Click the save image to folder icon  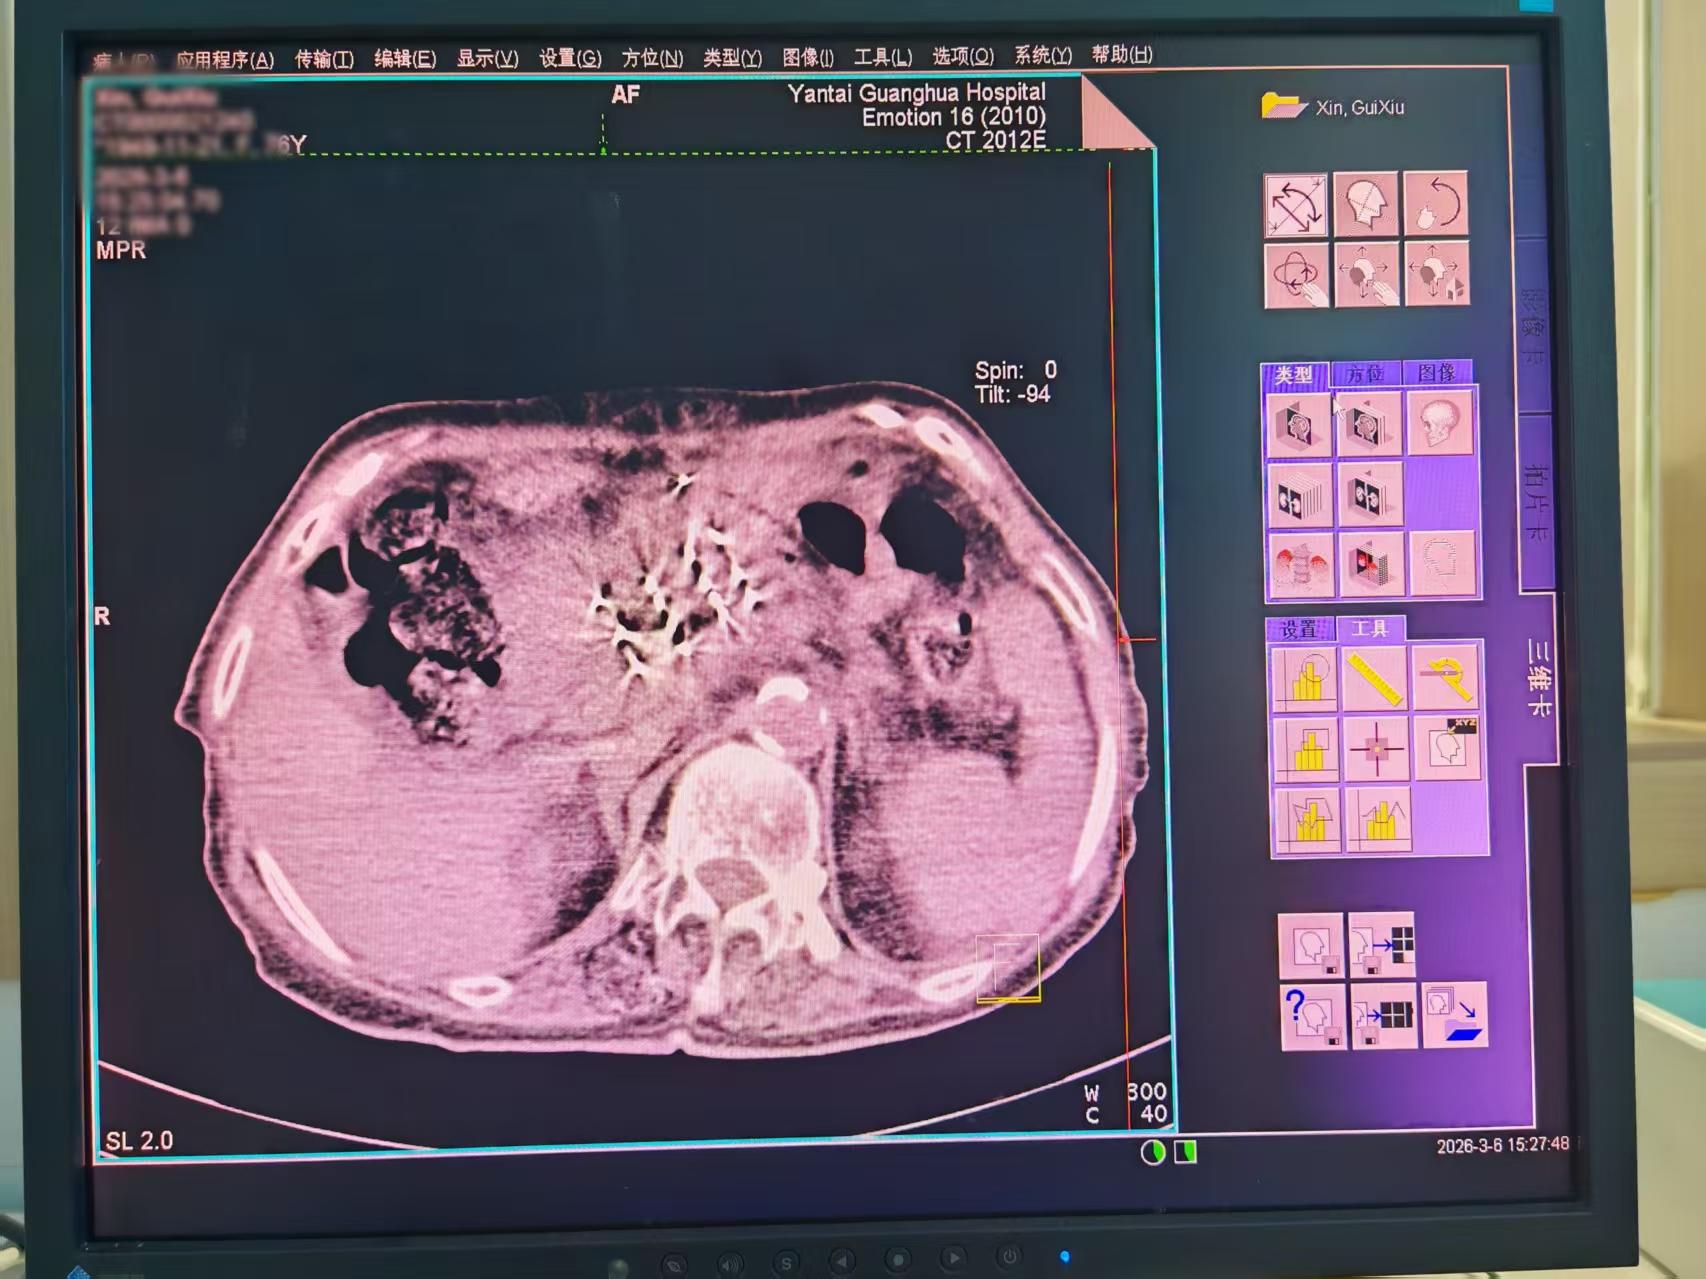1454,1015
